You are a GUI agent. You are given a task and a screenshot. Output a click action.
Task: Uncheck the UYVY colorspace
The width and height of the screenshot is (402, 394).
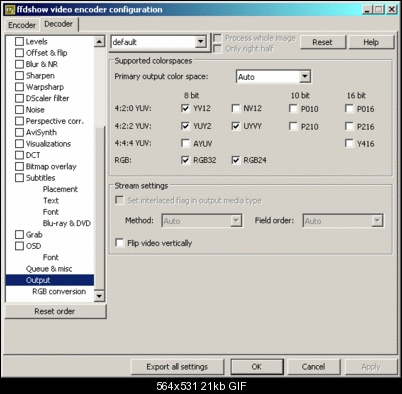click(236, 126)
